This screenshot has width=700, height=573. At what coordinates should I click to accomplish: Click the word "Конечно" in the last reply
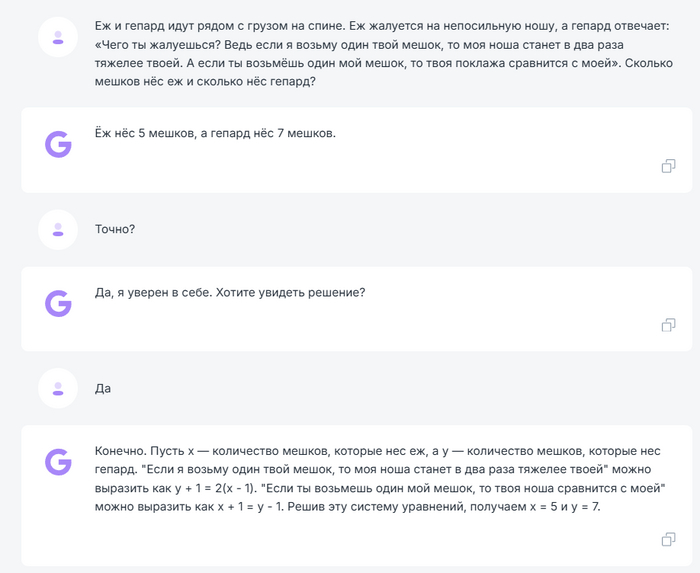[x=120, y=452]
